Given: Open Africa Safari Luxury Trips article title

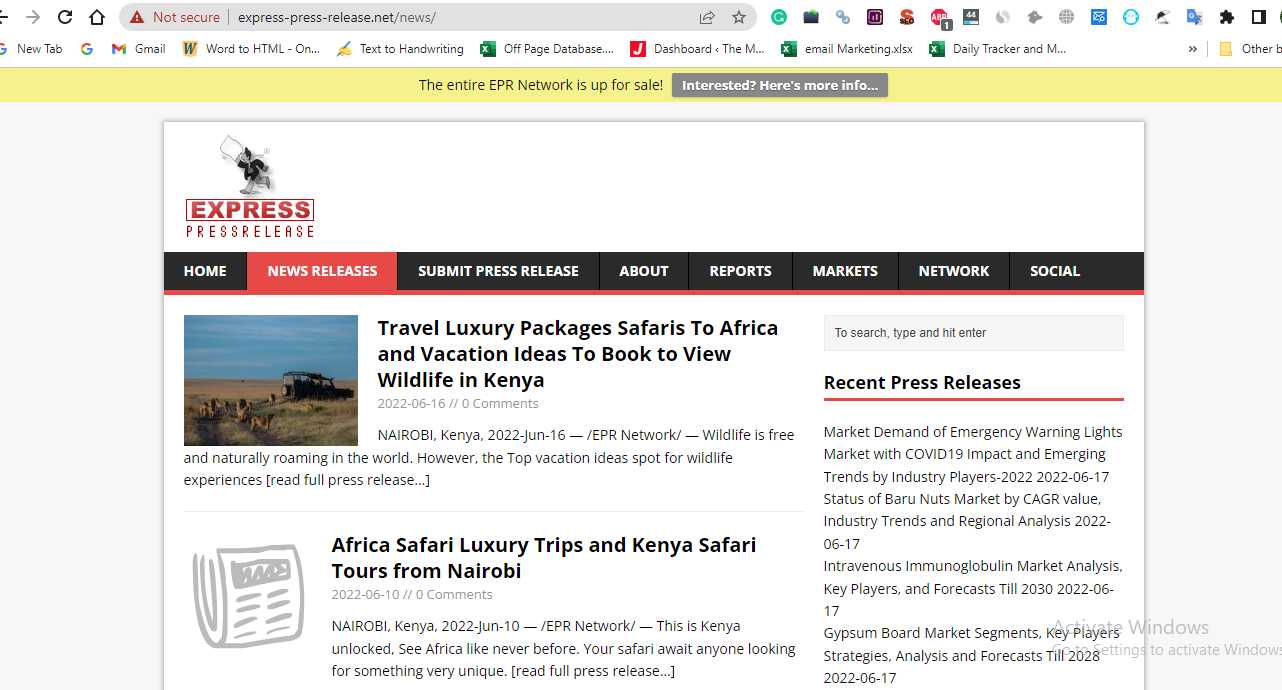Looking at the screenshot, I should (544, 558).
